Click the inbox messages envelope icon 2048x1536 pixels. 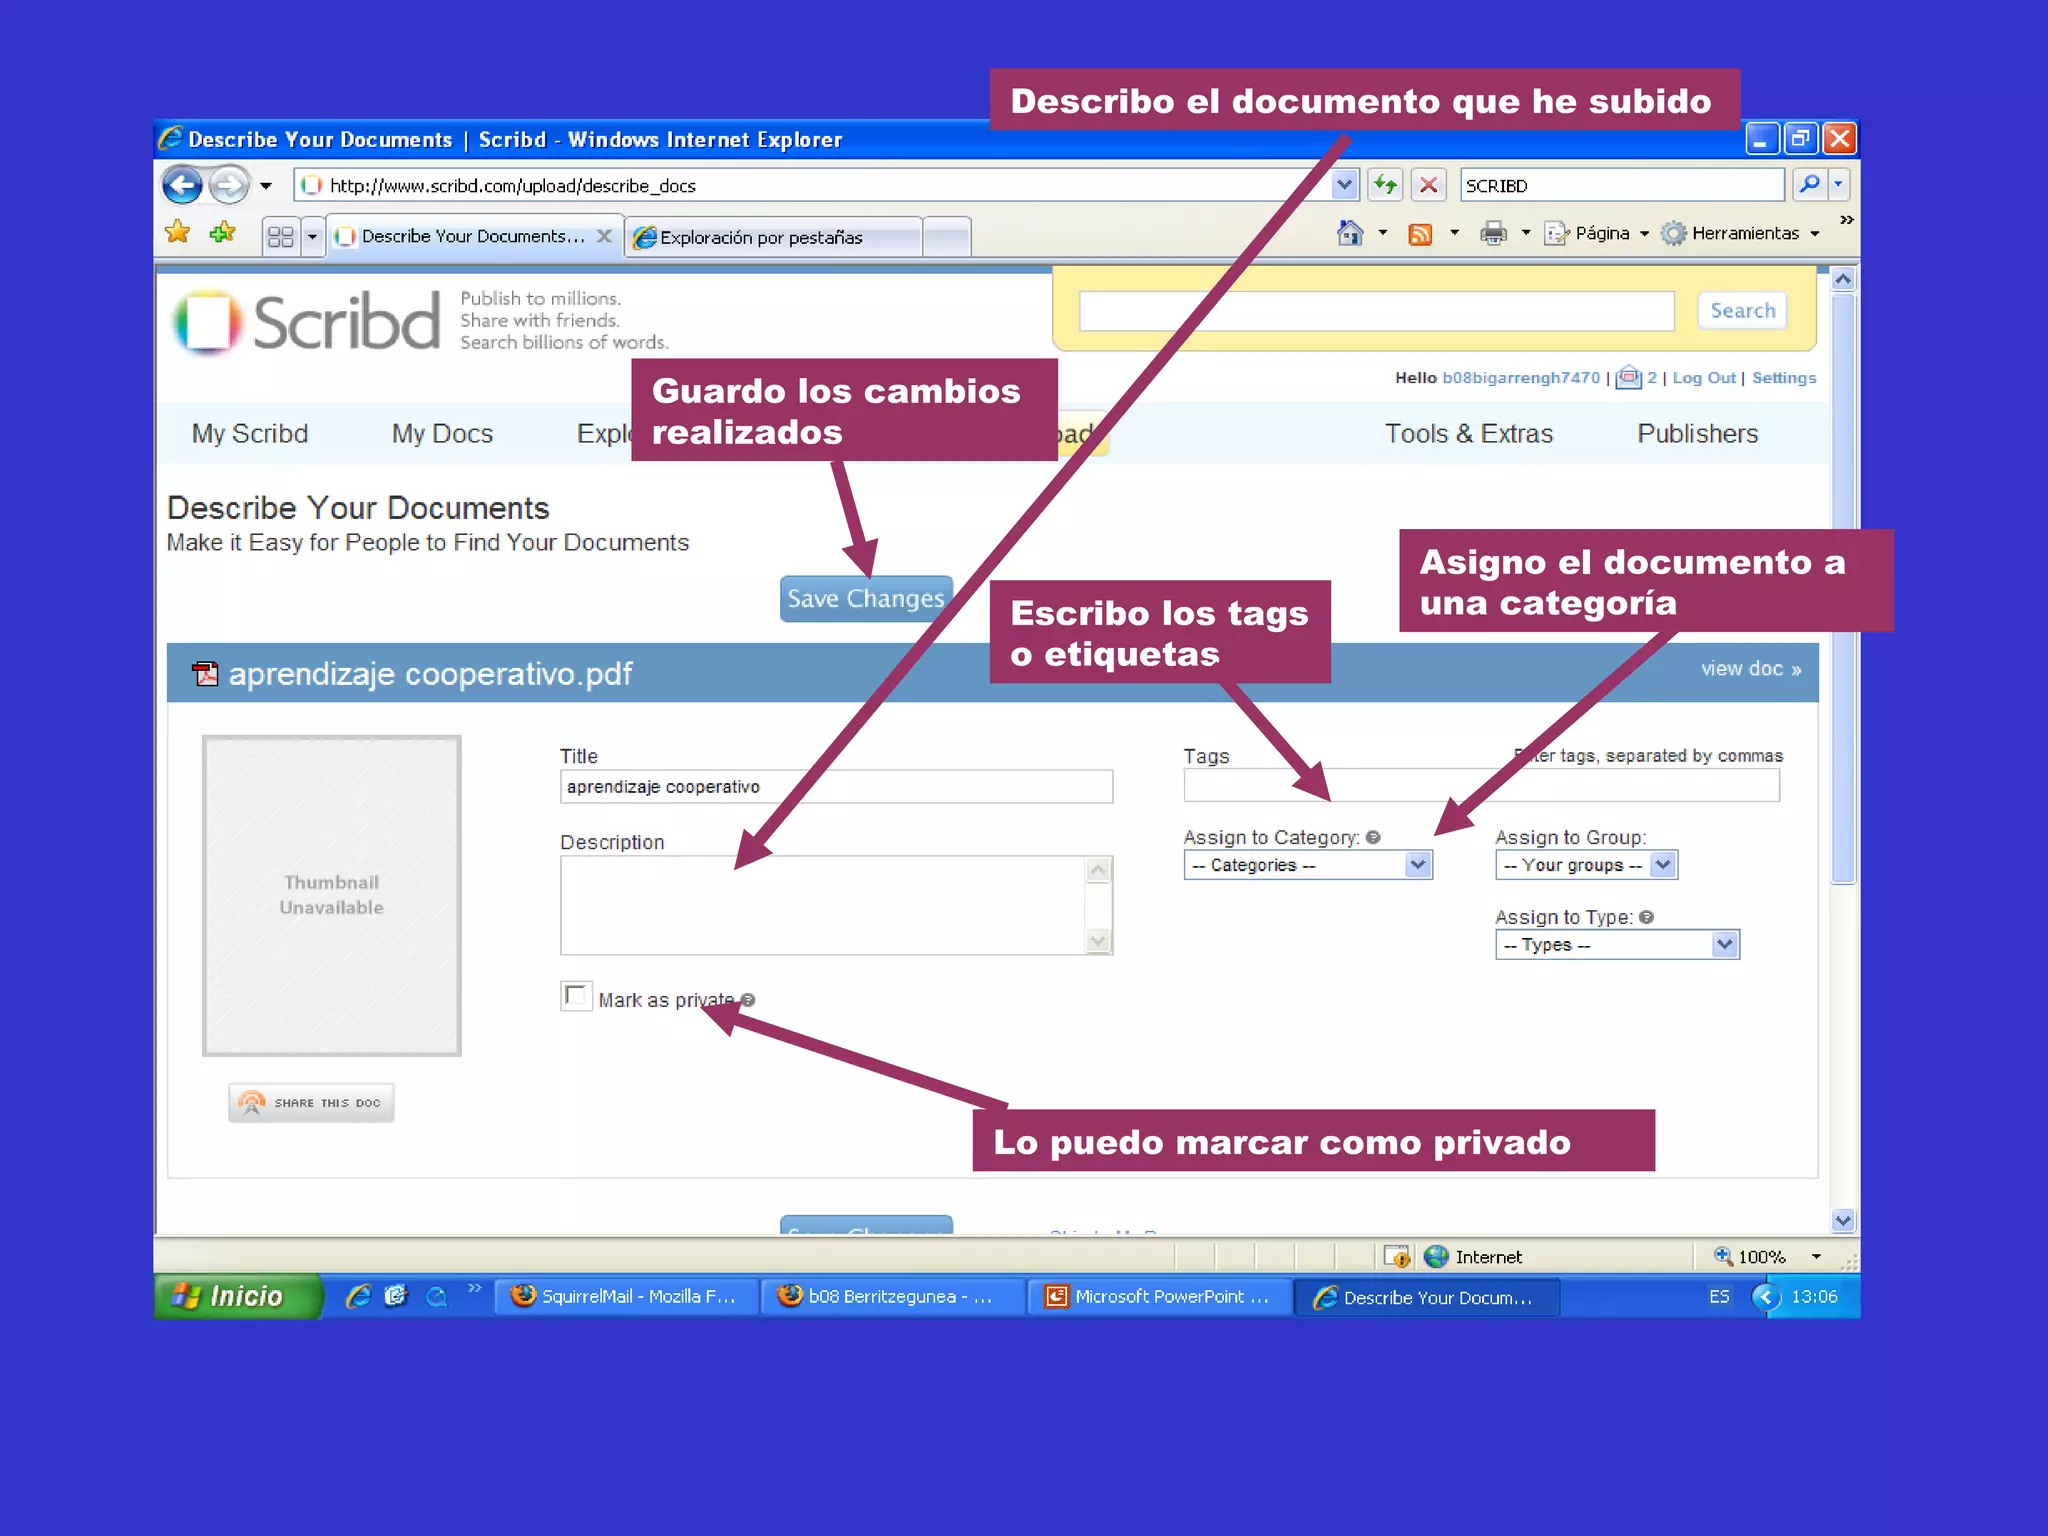pos(1628,377)
